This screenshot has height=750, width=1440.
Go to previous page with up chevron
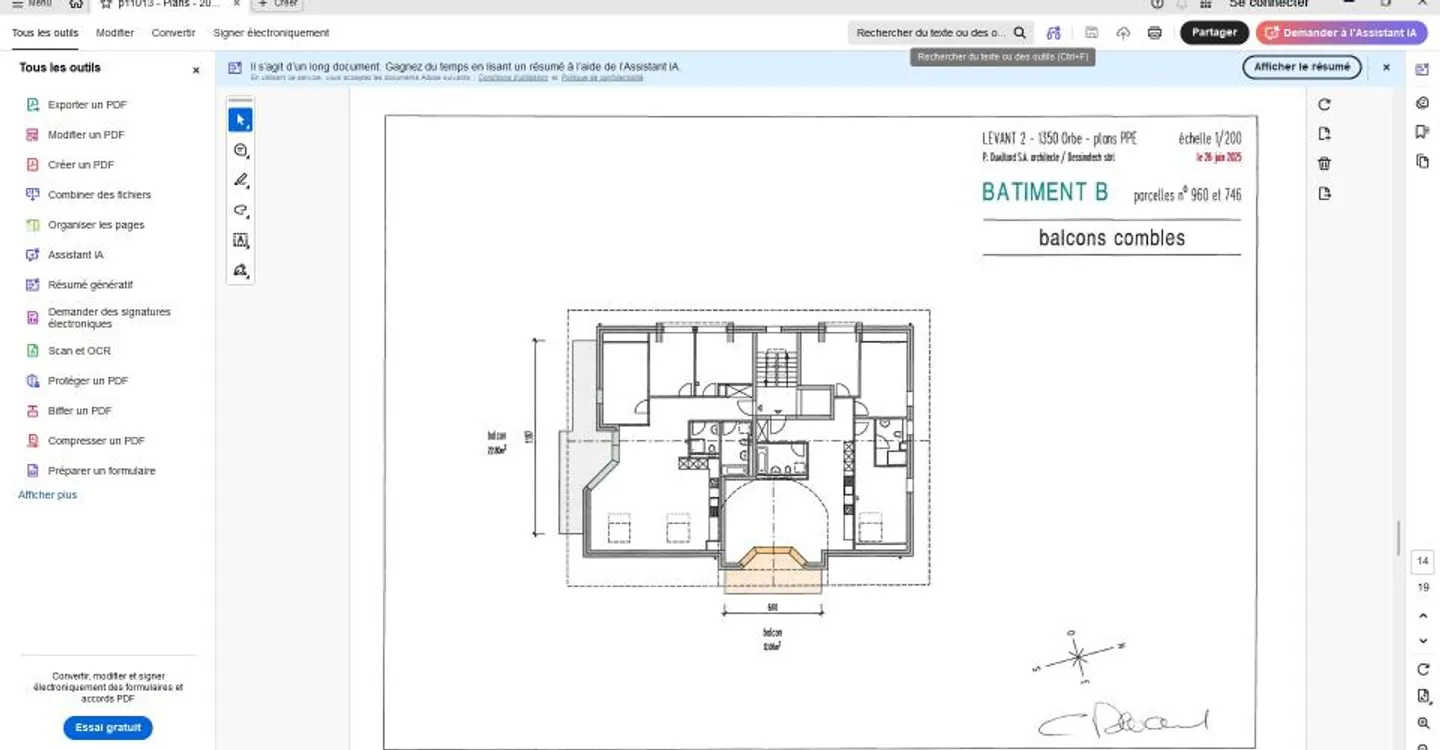coord(1423,616)
